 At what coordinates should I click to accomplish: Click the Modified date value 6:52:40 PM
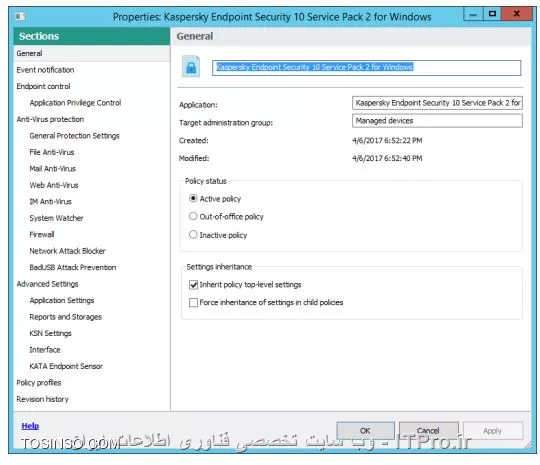pyautogui.click(x=387, y=158)
